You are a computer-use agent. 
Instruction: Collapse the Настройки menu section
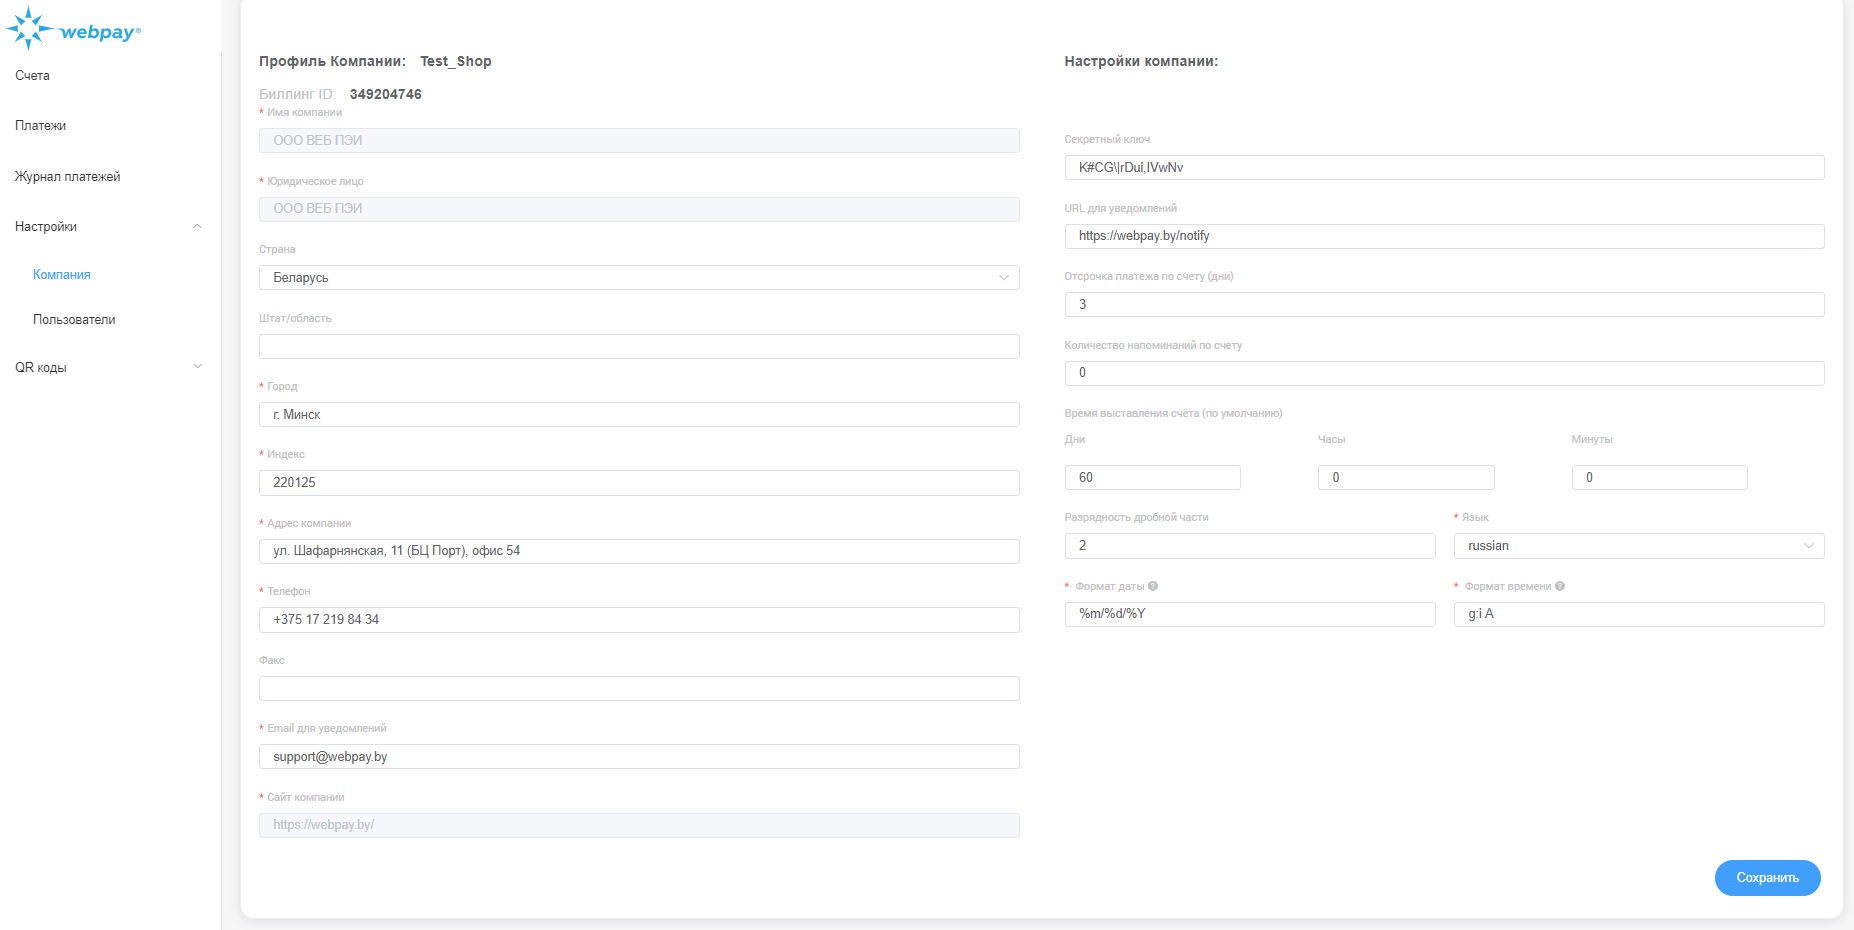coord(197,227)
